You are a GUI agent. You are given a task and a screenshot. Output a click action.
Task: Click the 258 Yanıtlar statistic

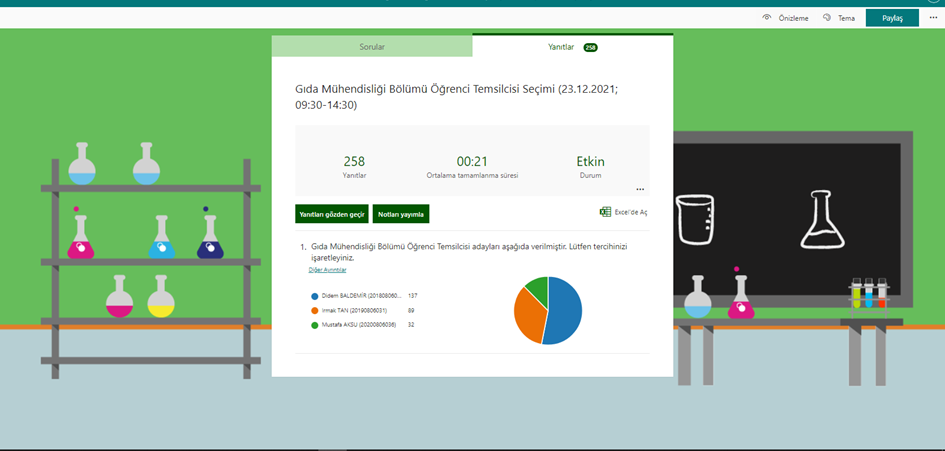coord(354,166)
